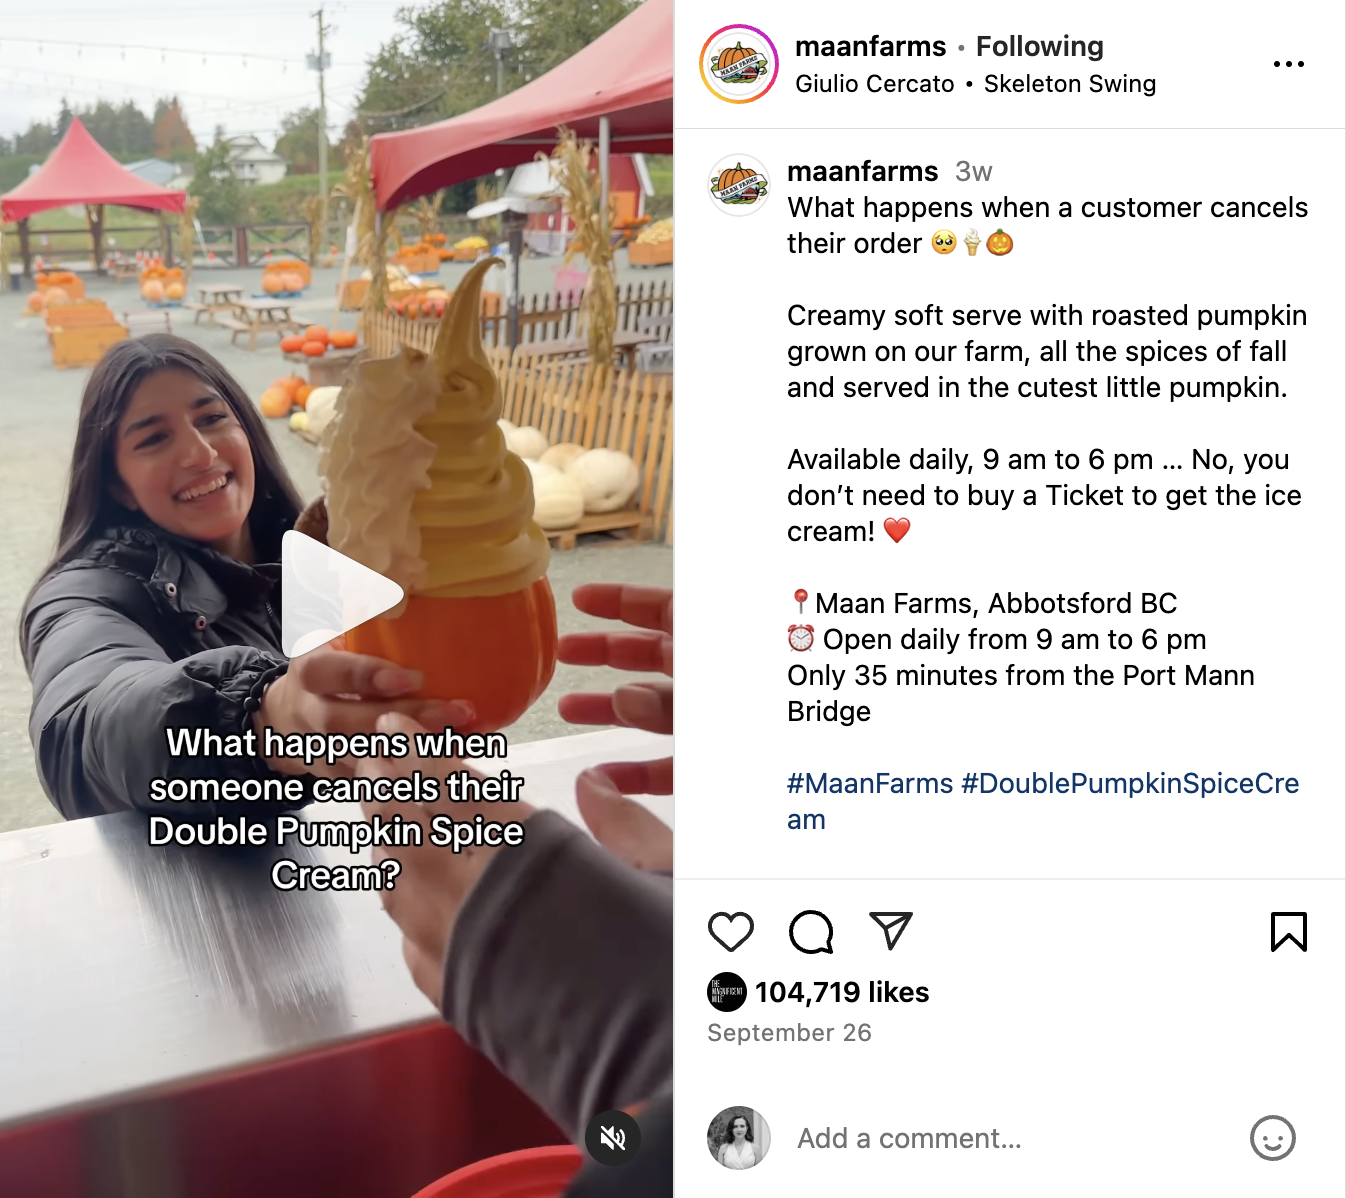Unmute the video sound
The width and height of the screenshot is (1346, 1198).
(613, 1138)
